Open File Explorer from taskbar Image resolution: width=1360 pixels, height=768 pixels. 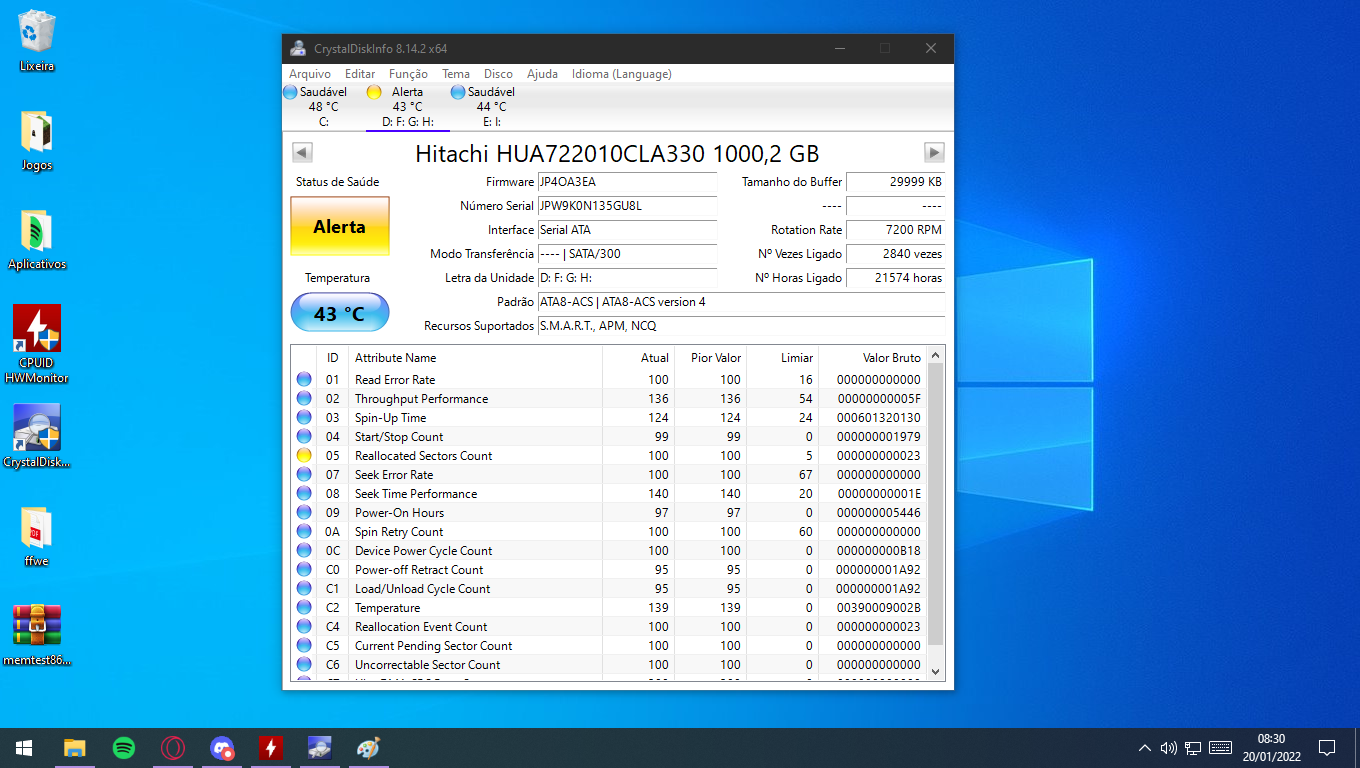click(74, 748)
